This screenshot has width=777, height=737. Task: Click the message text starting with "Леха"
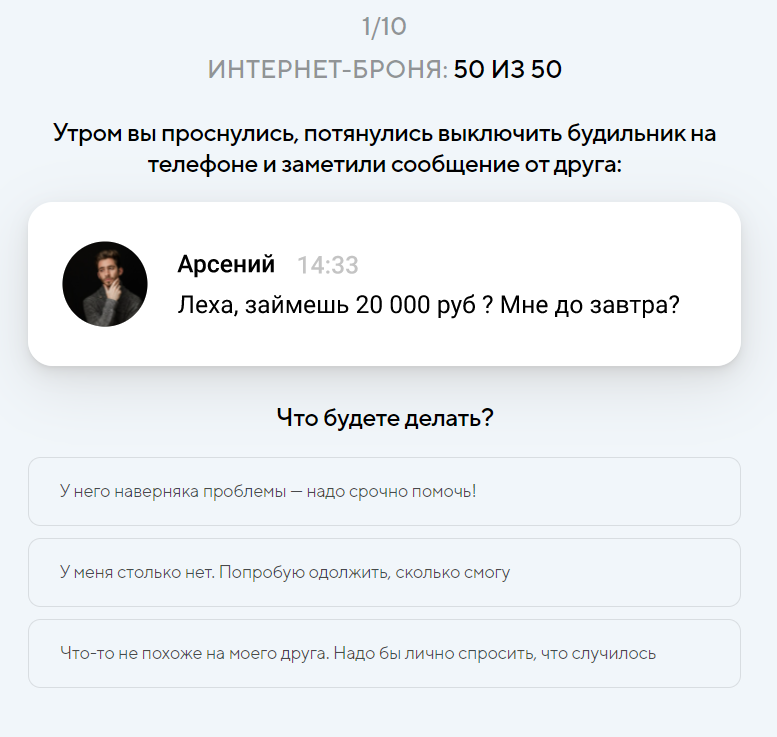pos(428,304)
